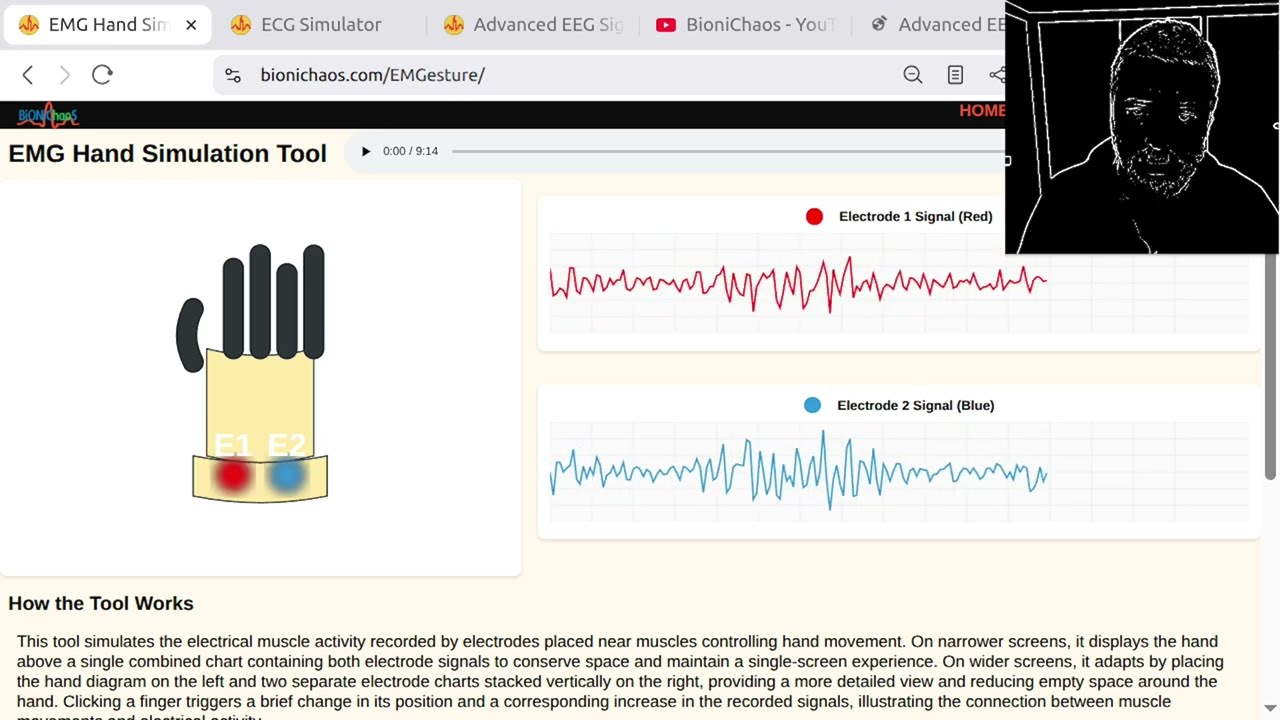Viewport: 1280px width, 720px height.
Task: Toggle the Electrode 2 Signal (Blue) legend
Action: coord(899,405)
